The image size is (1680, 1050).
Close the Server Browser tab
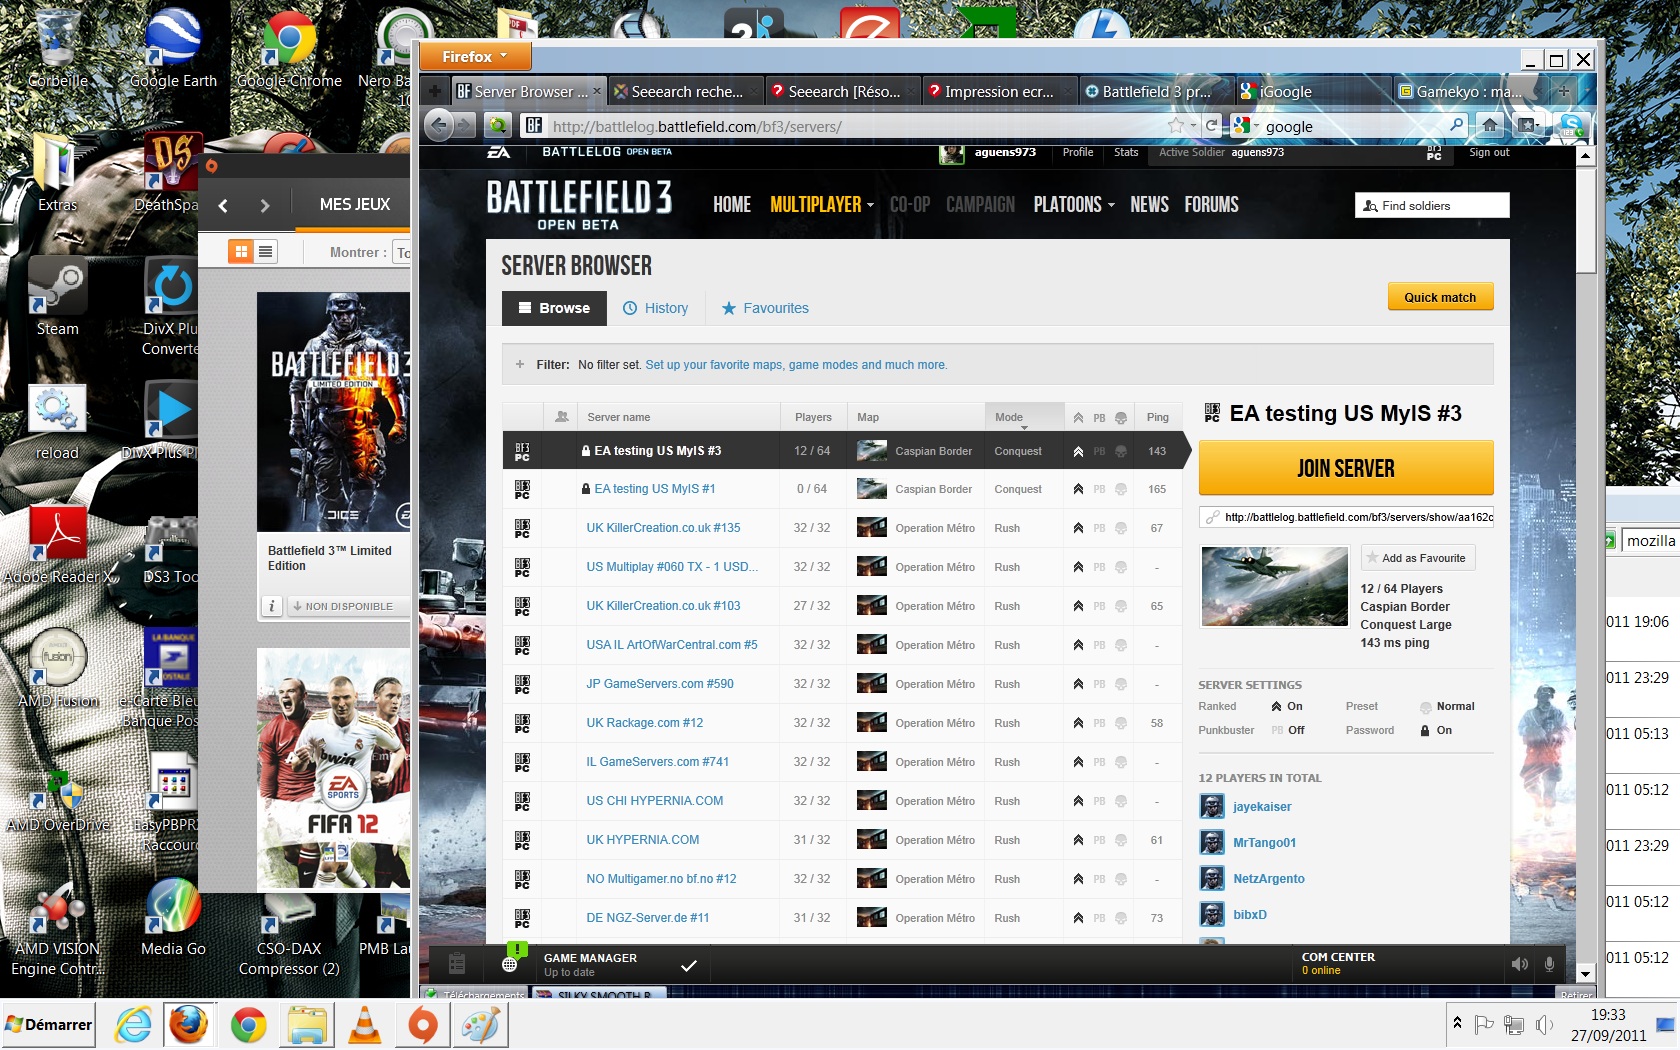(597, 91)
